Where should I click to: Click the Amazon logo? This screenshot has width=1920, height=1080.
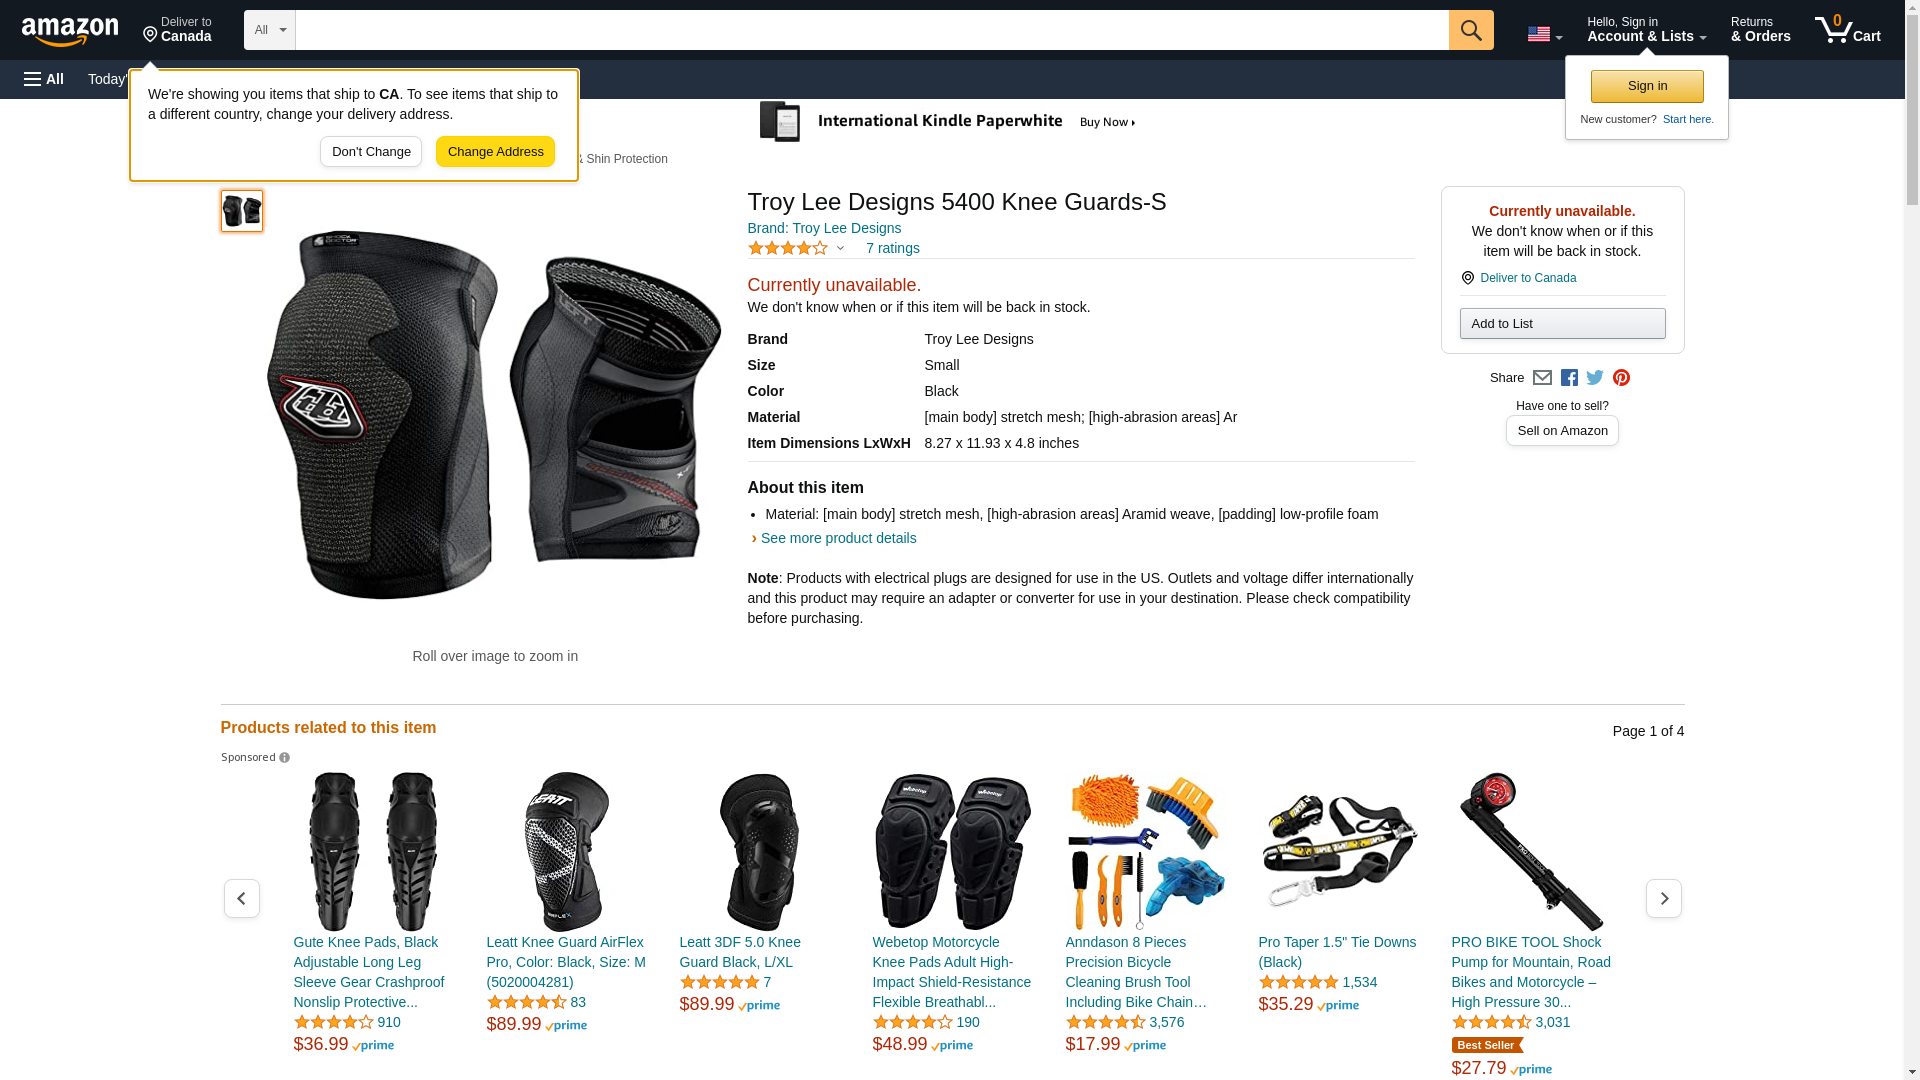coord(70,31)
